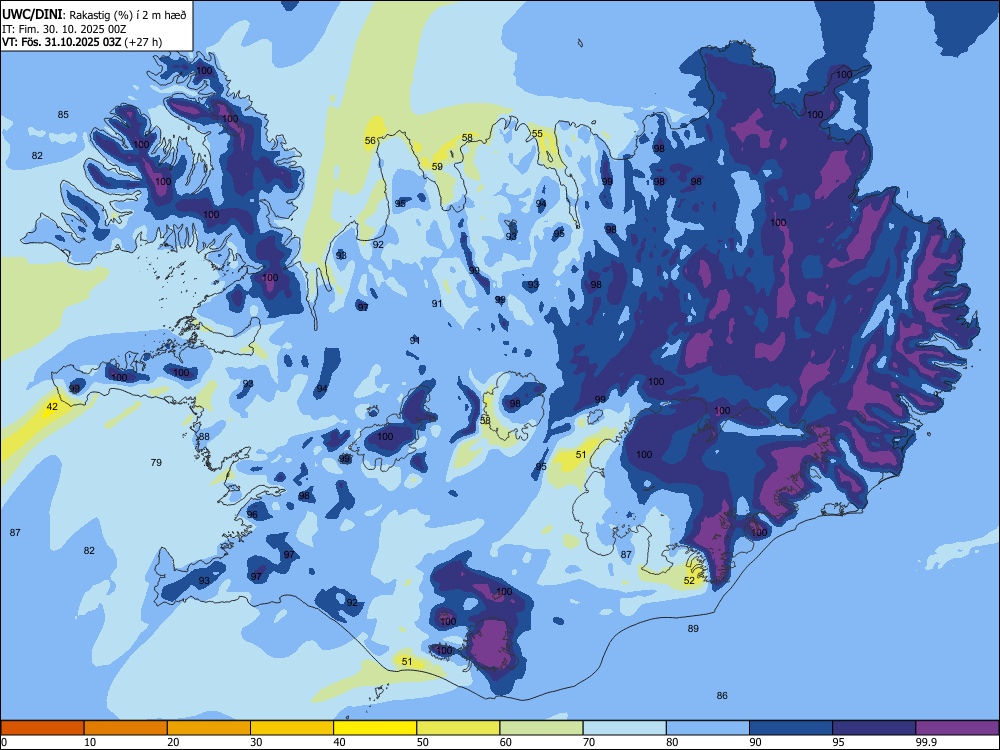1000x750 pixels.
Task: Click the medium blue 80–90 legend swatch
Action: [x=708, y=728]
